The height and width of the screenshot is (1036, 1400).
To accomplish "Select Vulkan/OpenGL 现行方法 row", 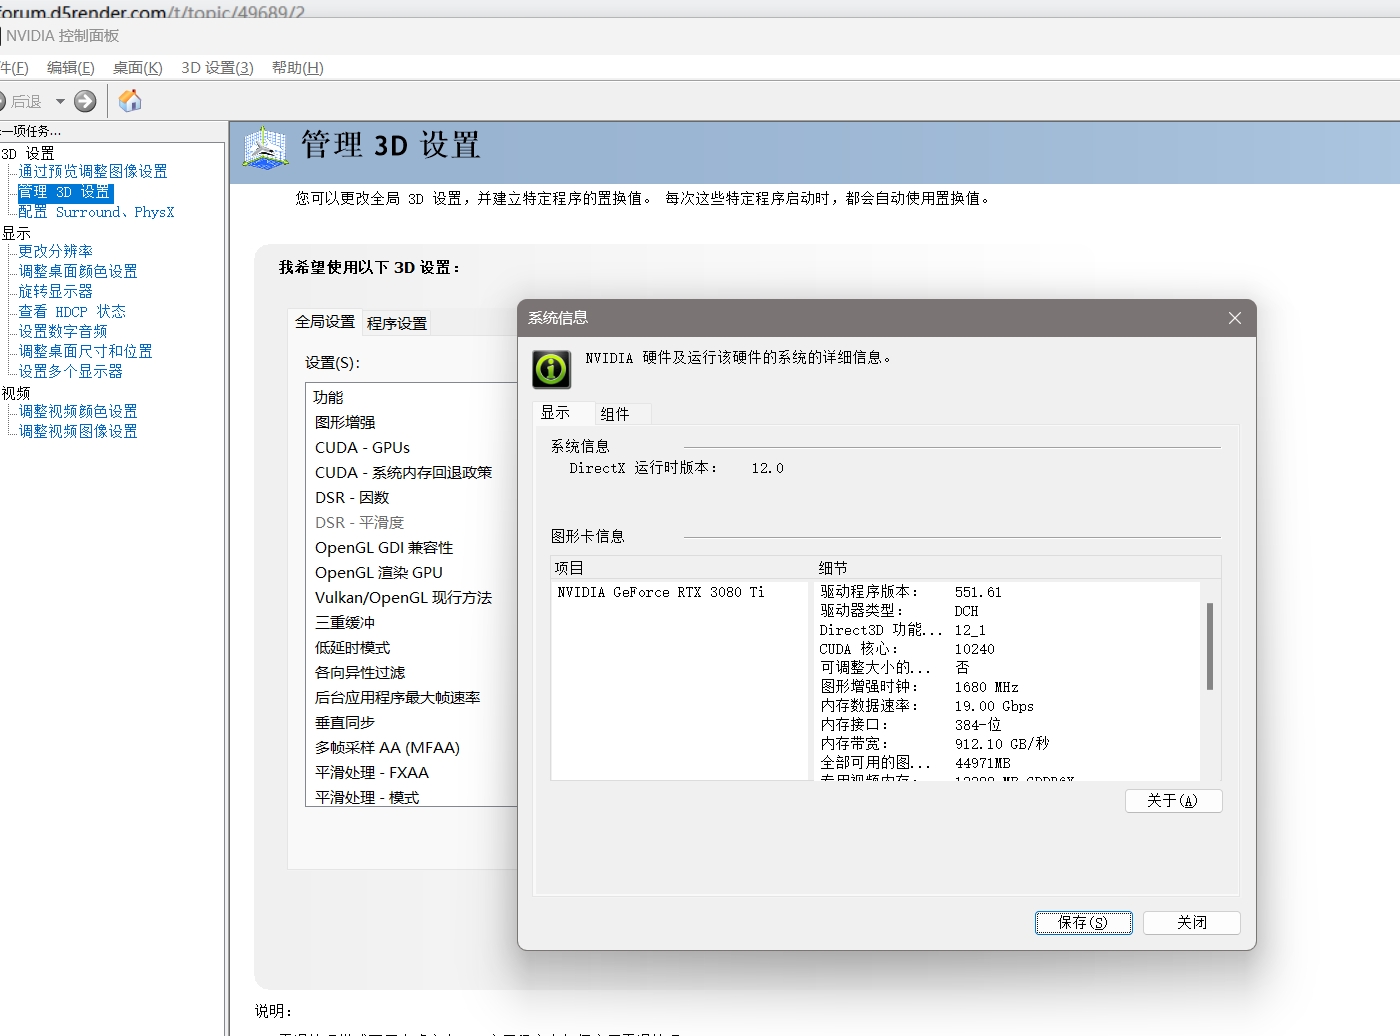I will click(412, 597).
